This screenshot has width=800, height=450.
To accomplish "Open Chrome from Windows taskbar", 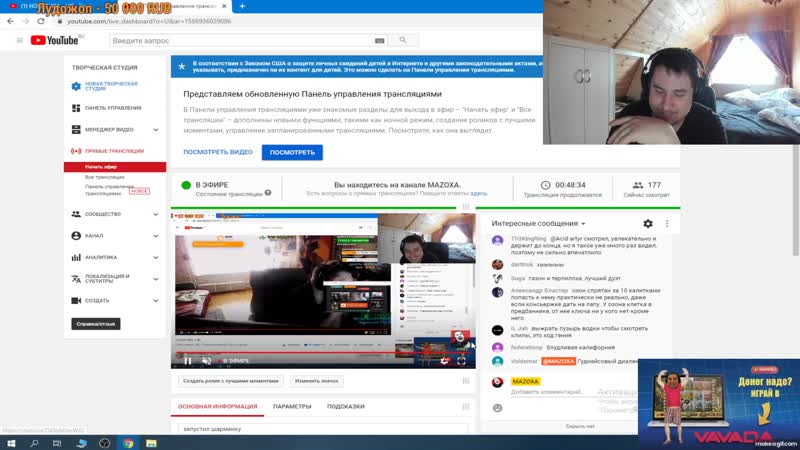I will [x=128, y=442].
